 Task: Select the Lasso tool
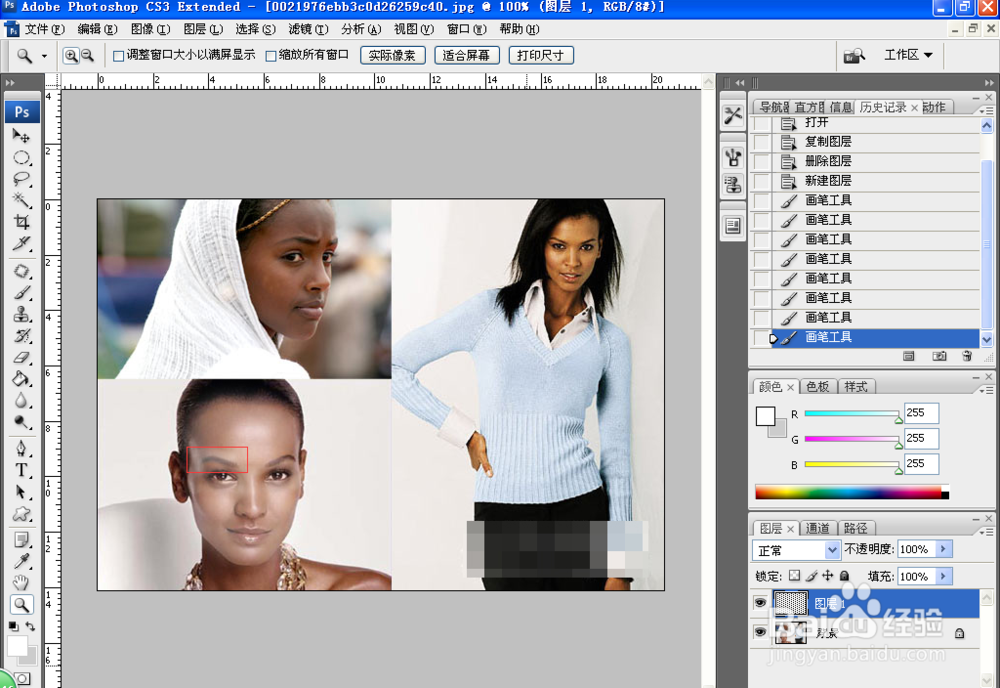pyautogui.click(x=22, y=179)
